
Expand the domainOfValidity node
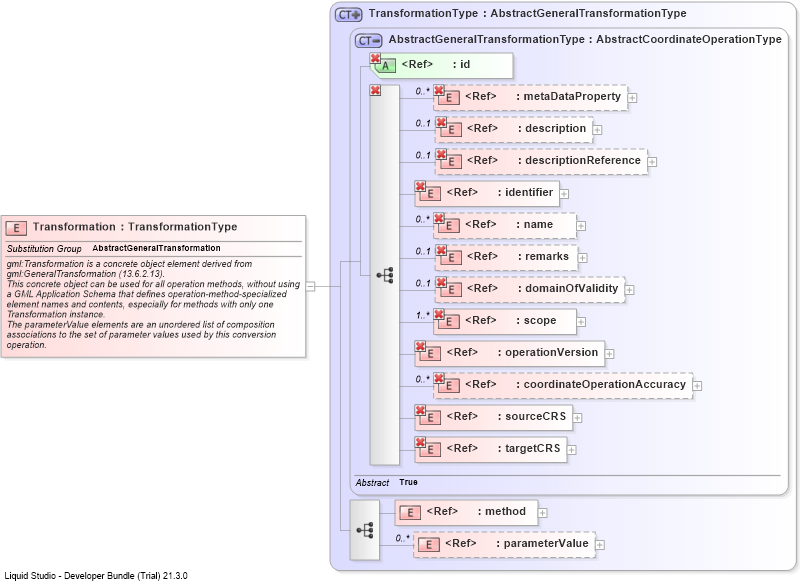pyautogui.click(x=630, y=290)
